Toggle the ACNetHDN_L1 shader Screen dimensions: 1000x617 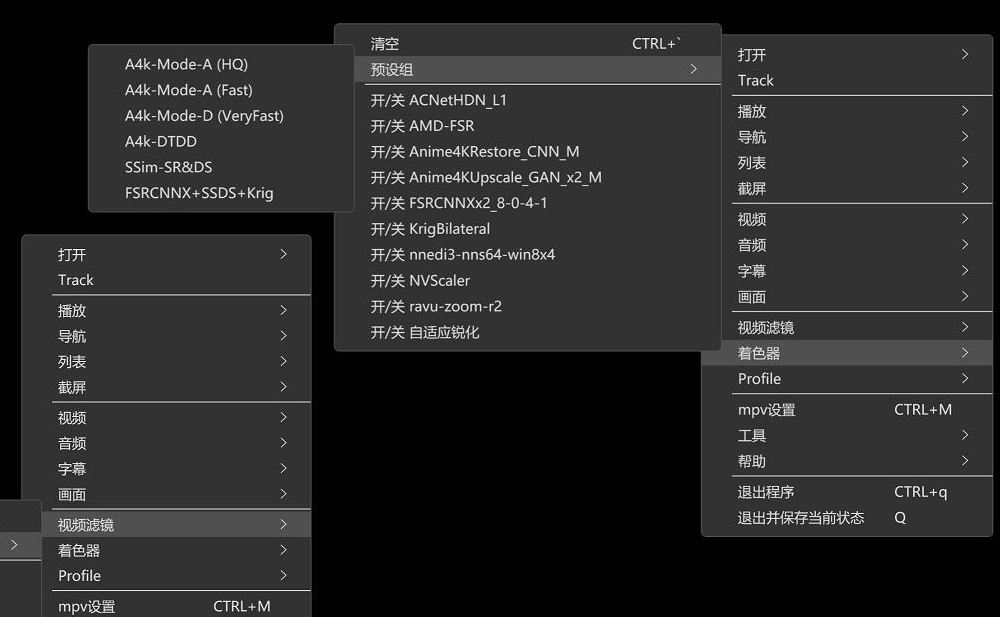tap(439, 100)
